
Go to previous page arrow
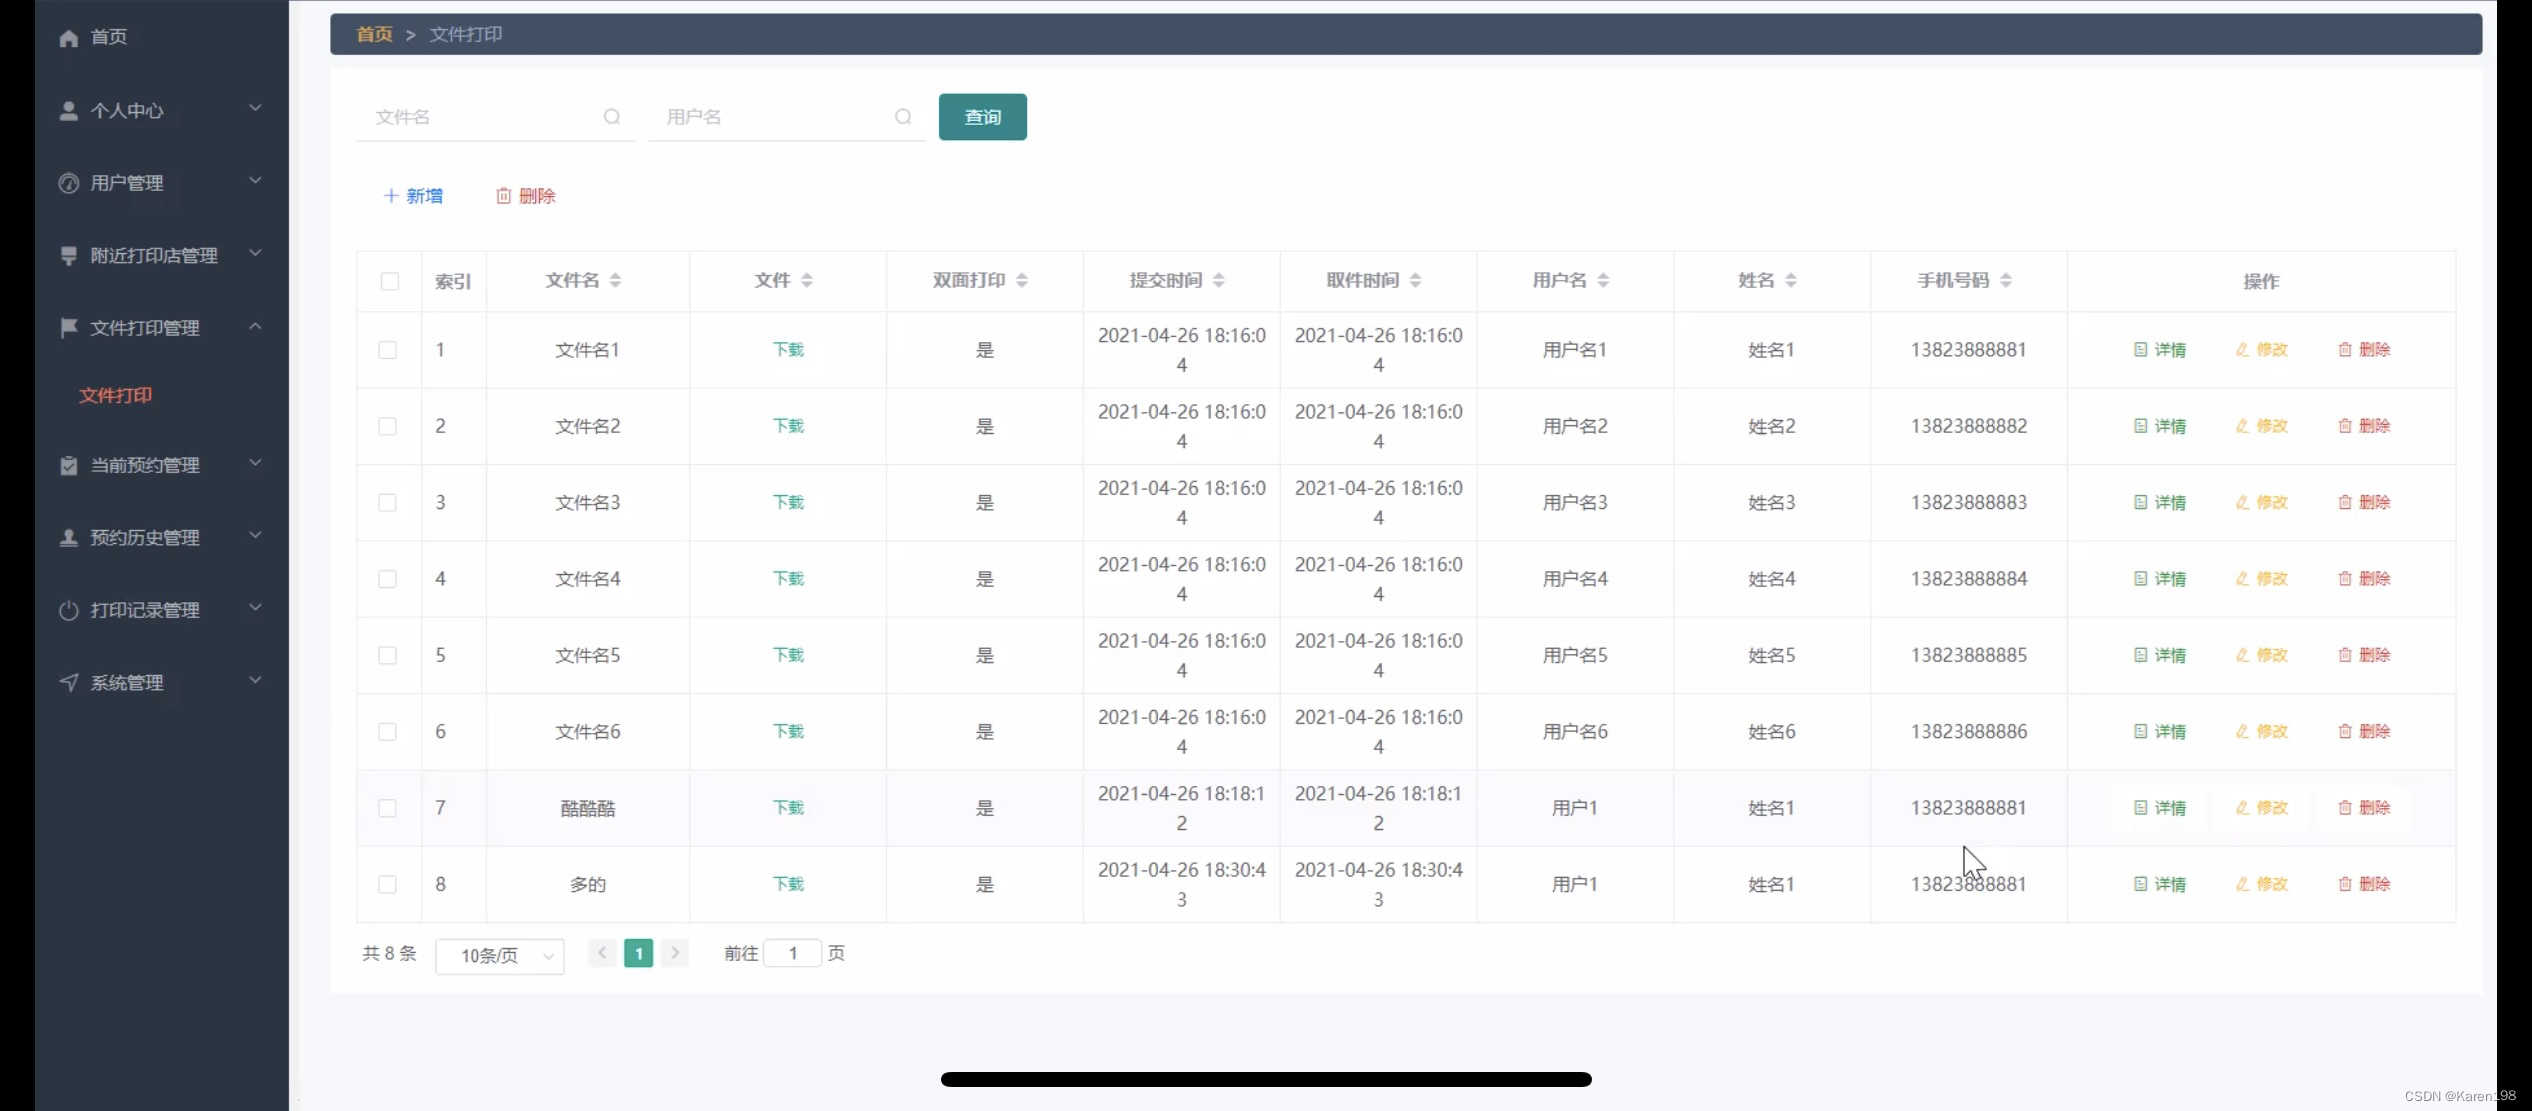click(x=602, y=953)
